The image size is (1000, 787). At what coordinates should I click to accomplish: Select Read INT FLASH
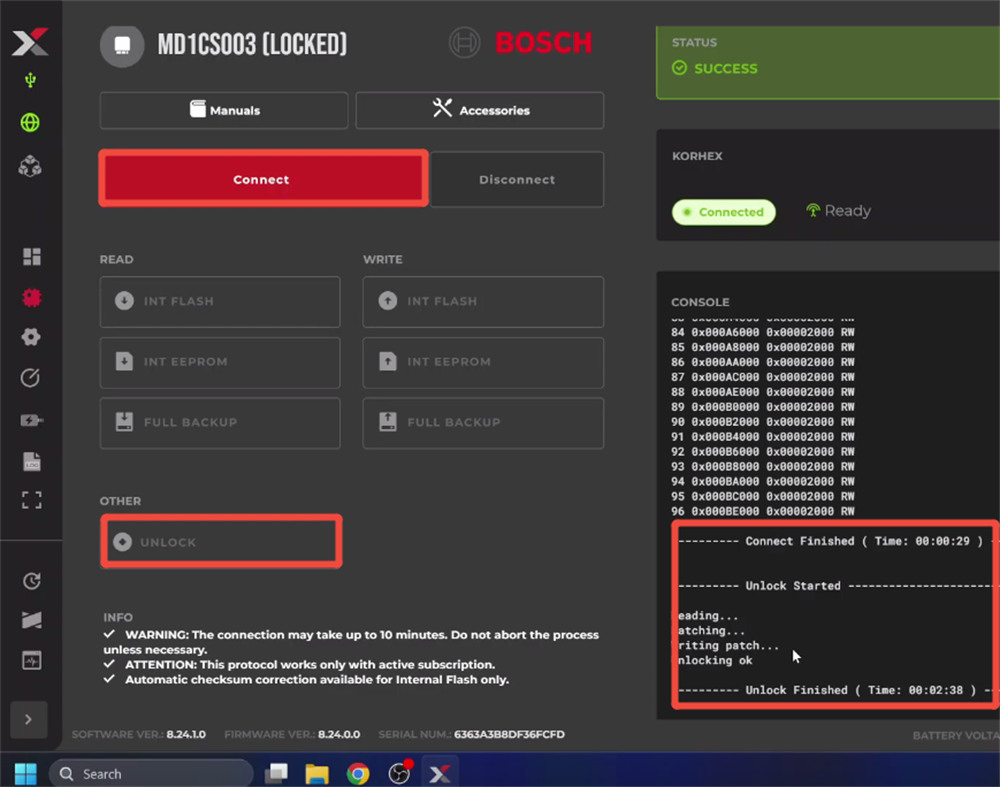tap(220, 302)
